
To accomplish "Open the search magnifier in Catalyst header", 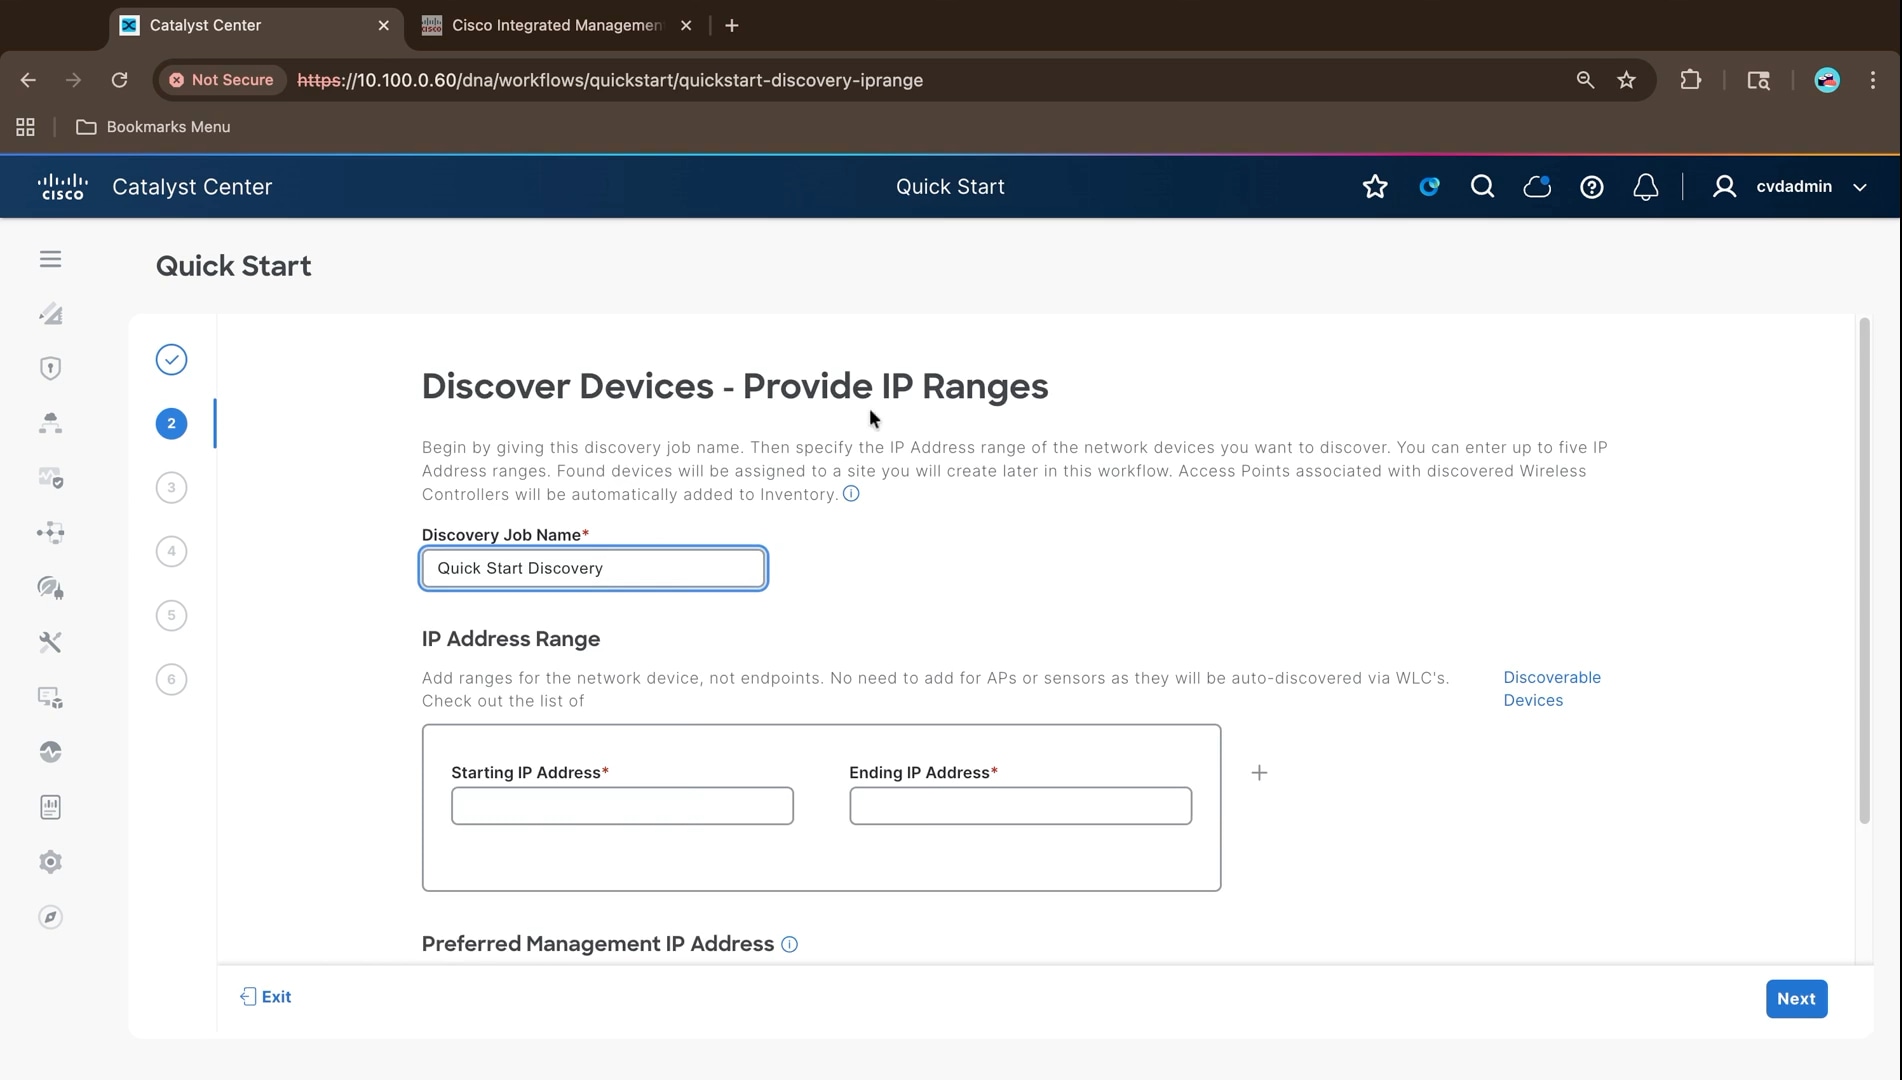I will [x=1482, y=187].
